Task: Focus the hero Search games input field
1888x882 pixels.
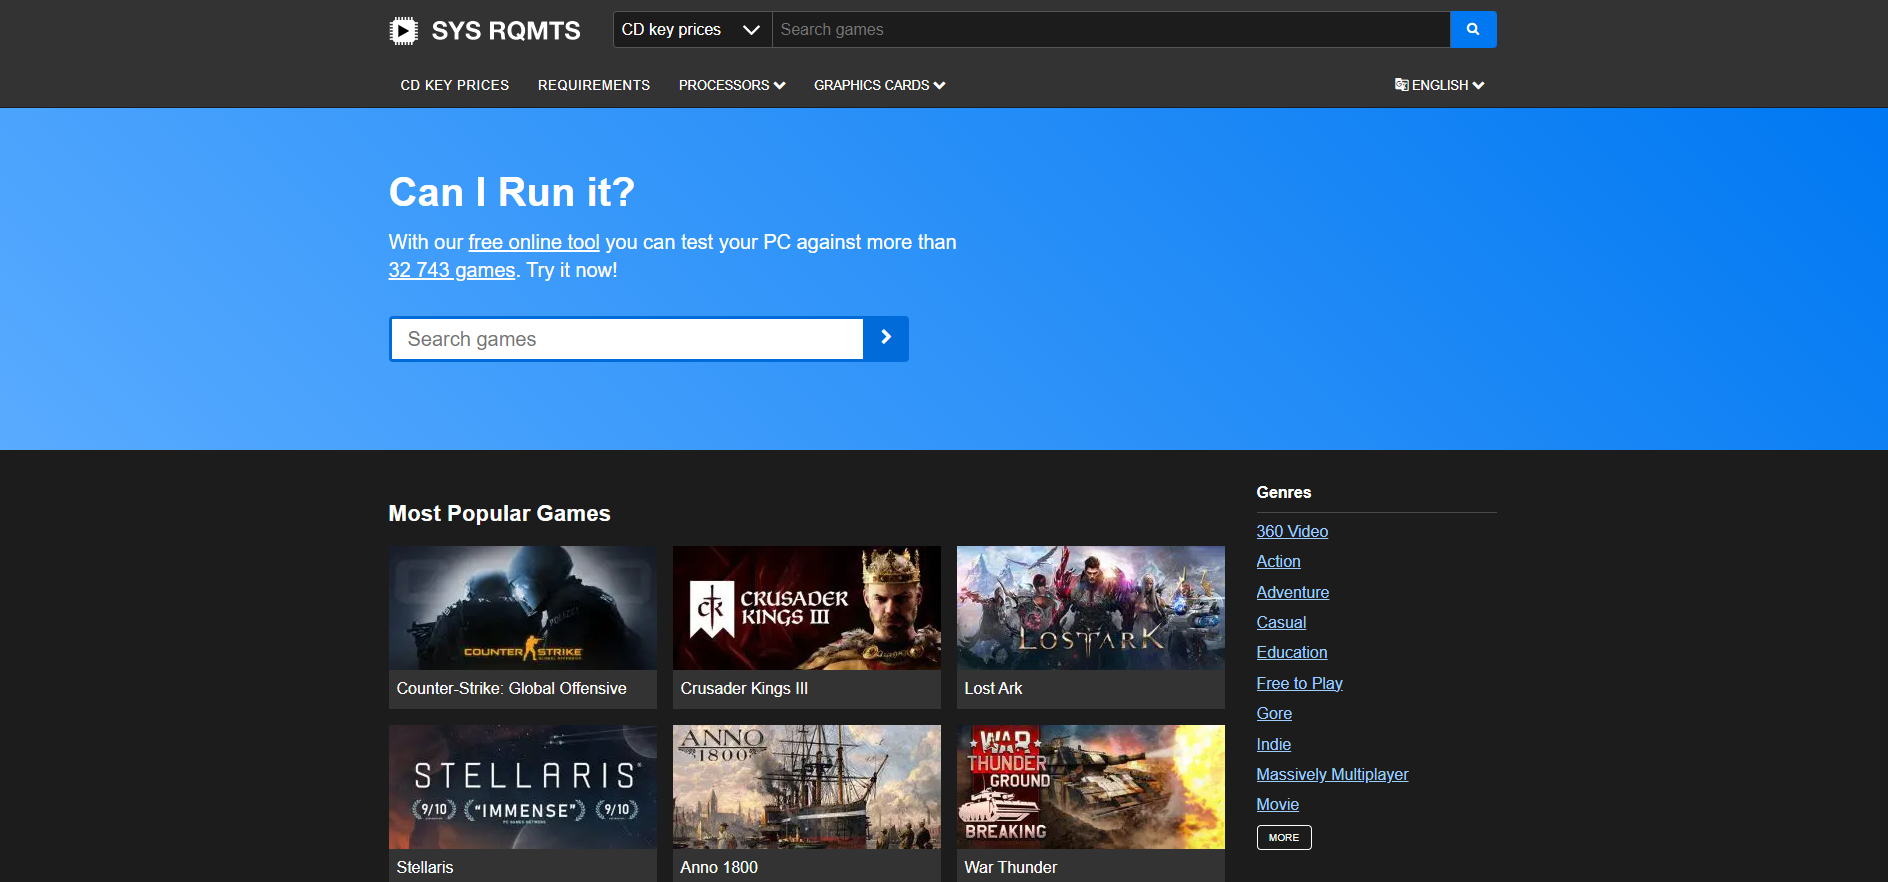Action: click(627, 339)
